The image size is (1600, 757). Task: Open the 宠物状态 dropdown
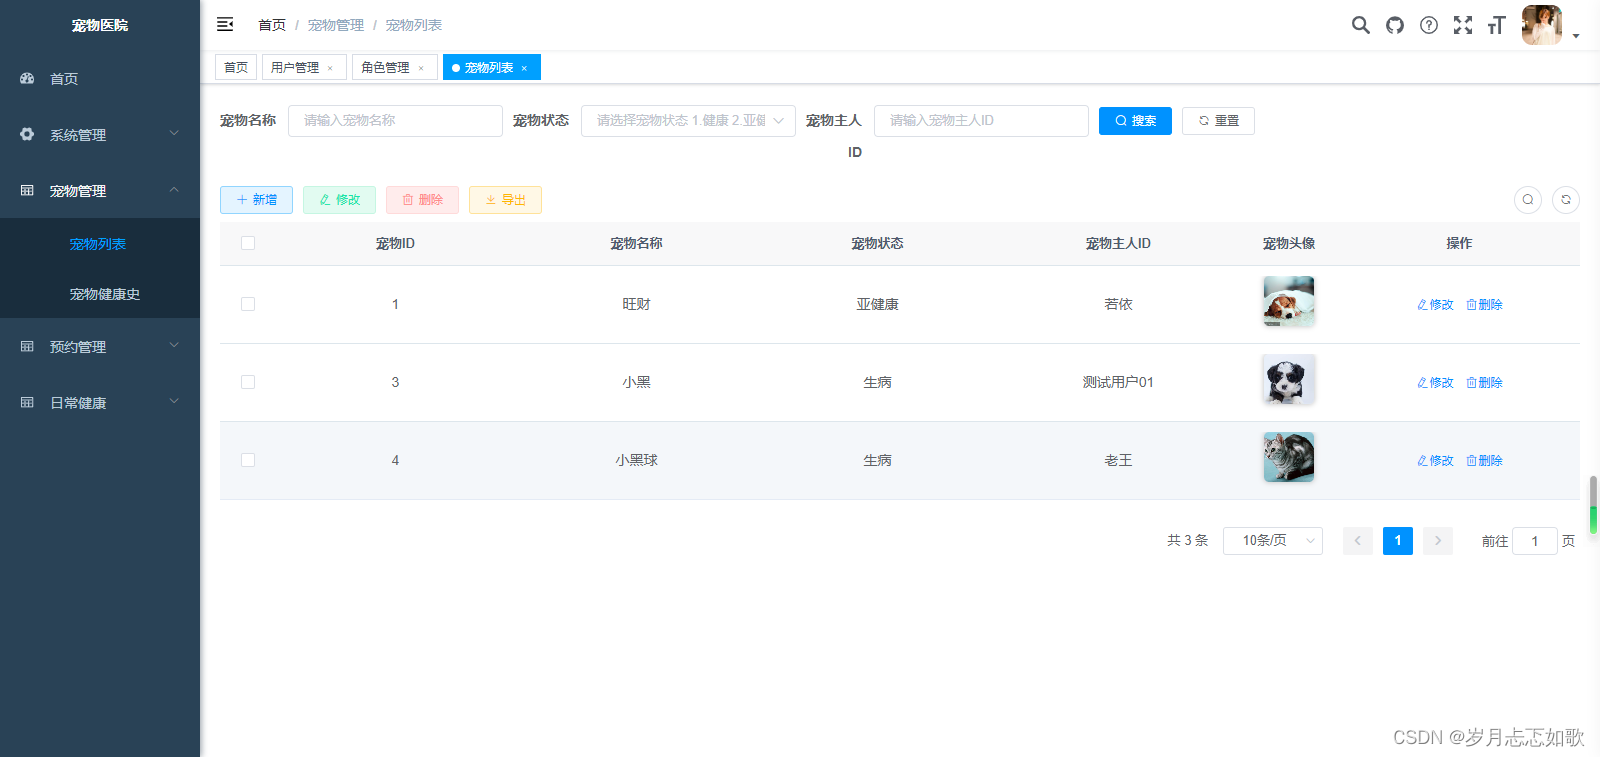[688, 121]
